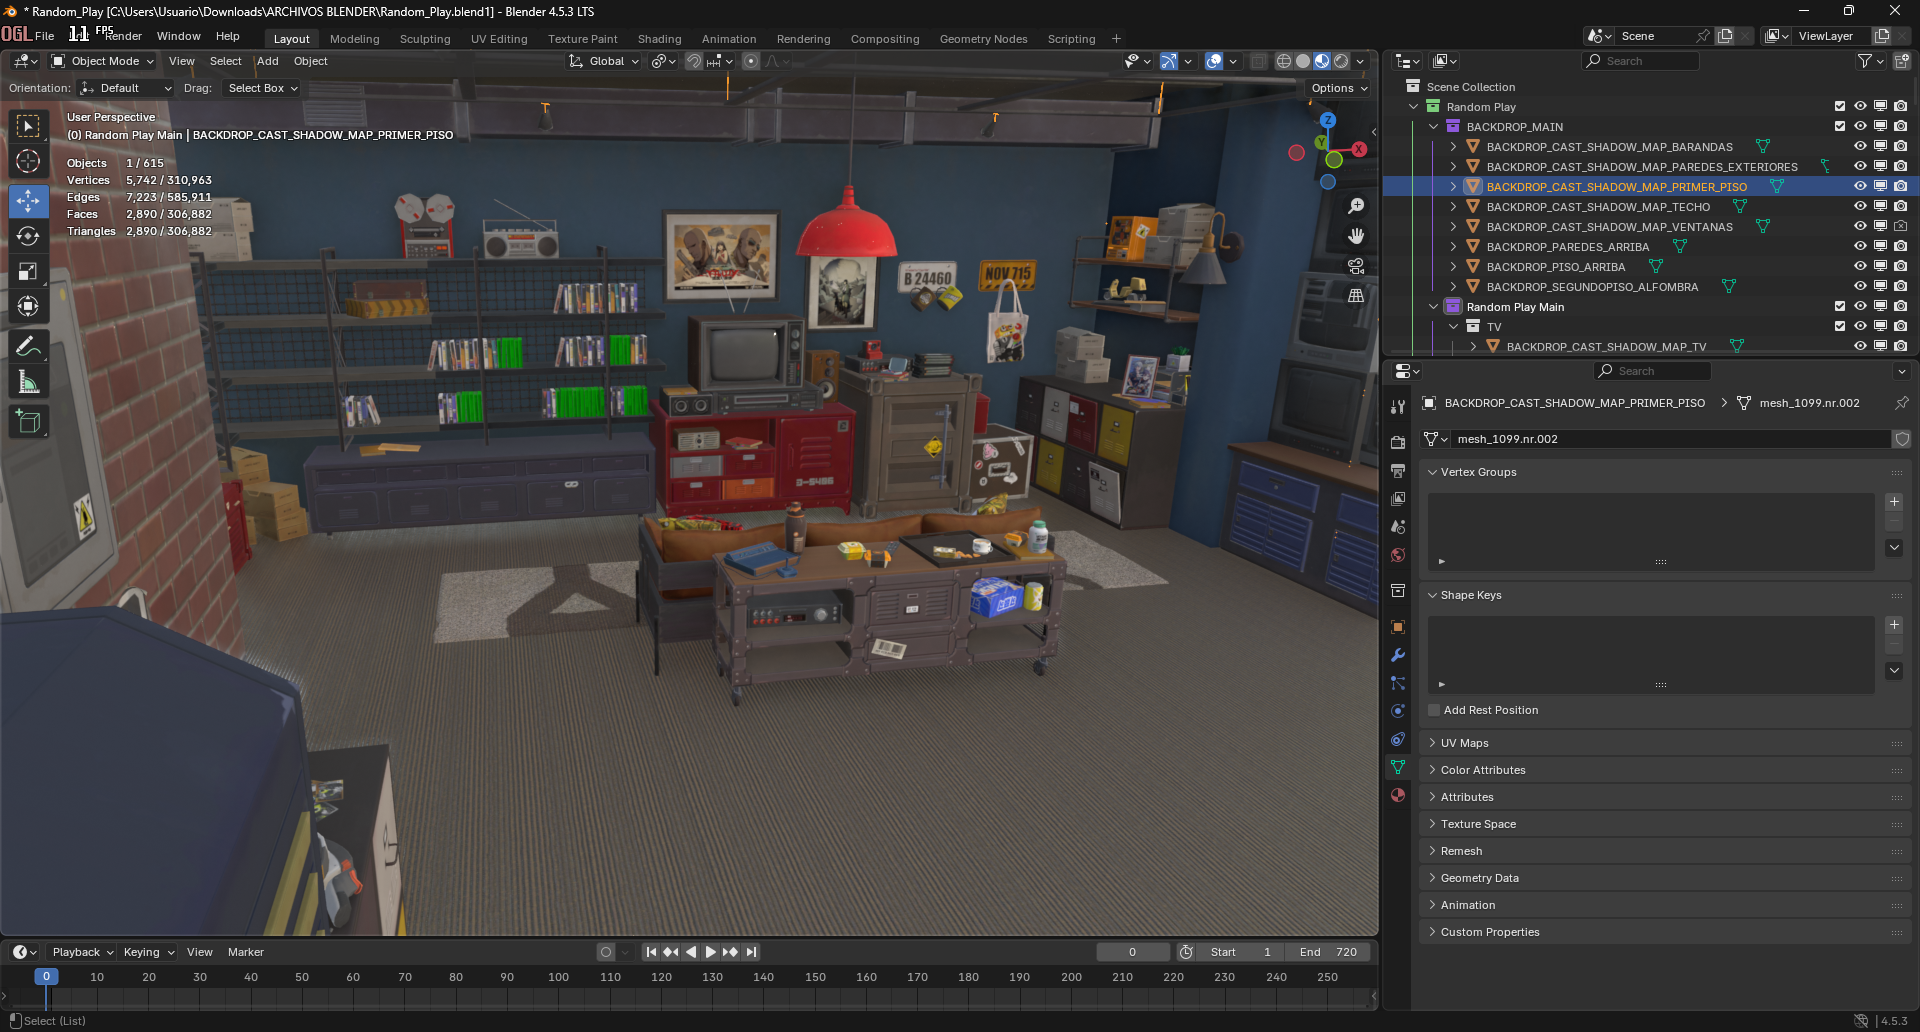This screenshot has width=1920, height=1032.
Task: Toggle the camera view icon in the viewport
Action: (1356, 266)
